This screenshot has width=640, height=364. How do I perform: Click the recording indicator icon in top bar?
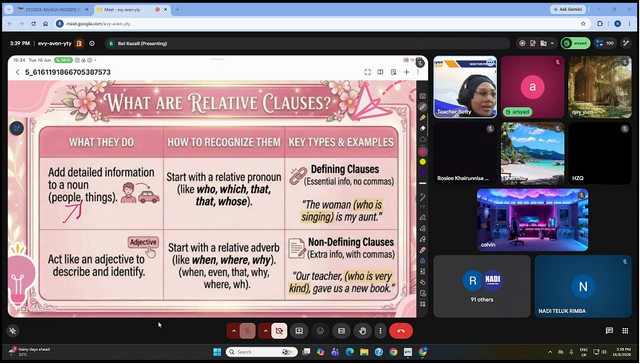(522, 43)
